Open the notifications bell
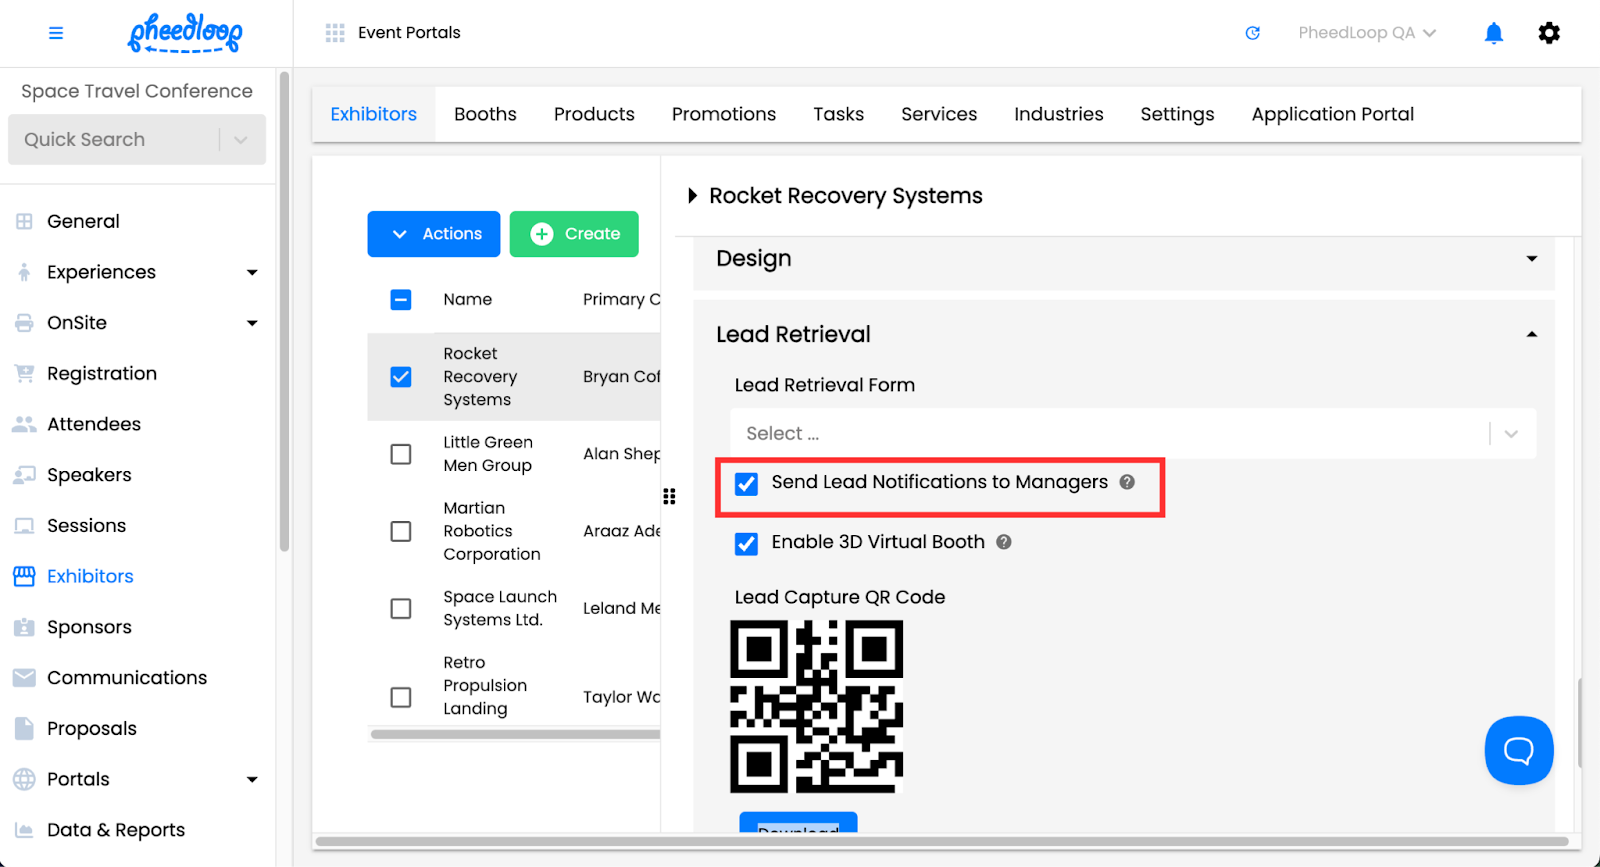Image resolution: width=1600 pixels, height=867 pixels. pyautogui.click(x=1494, y=33)
